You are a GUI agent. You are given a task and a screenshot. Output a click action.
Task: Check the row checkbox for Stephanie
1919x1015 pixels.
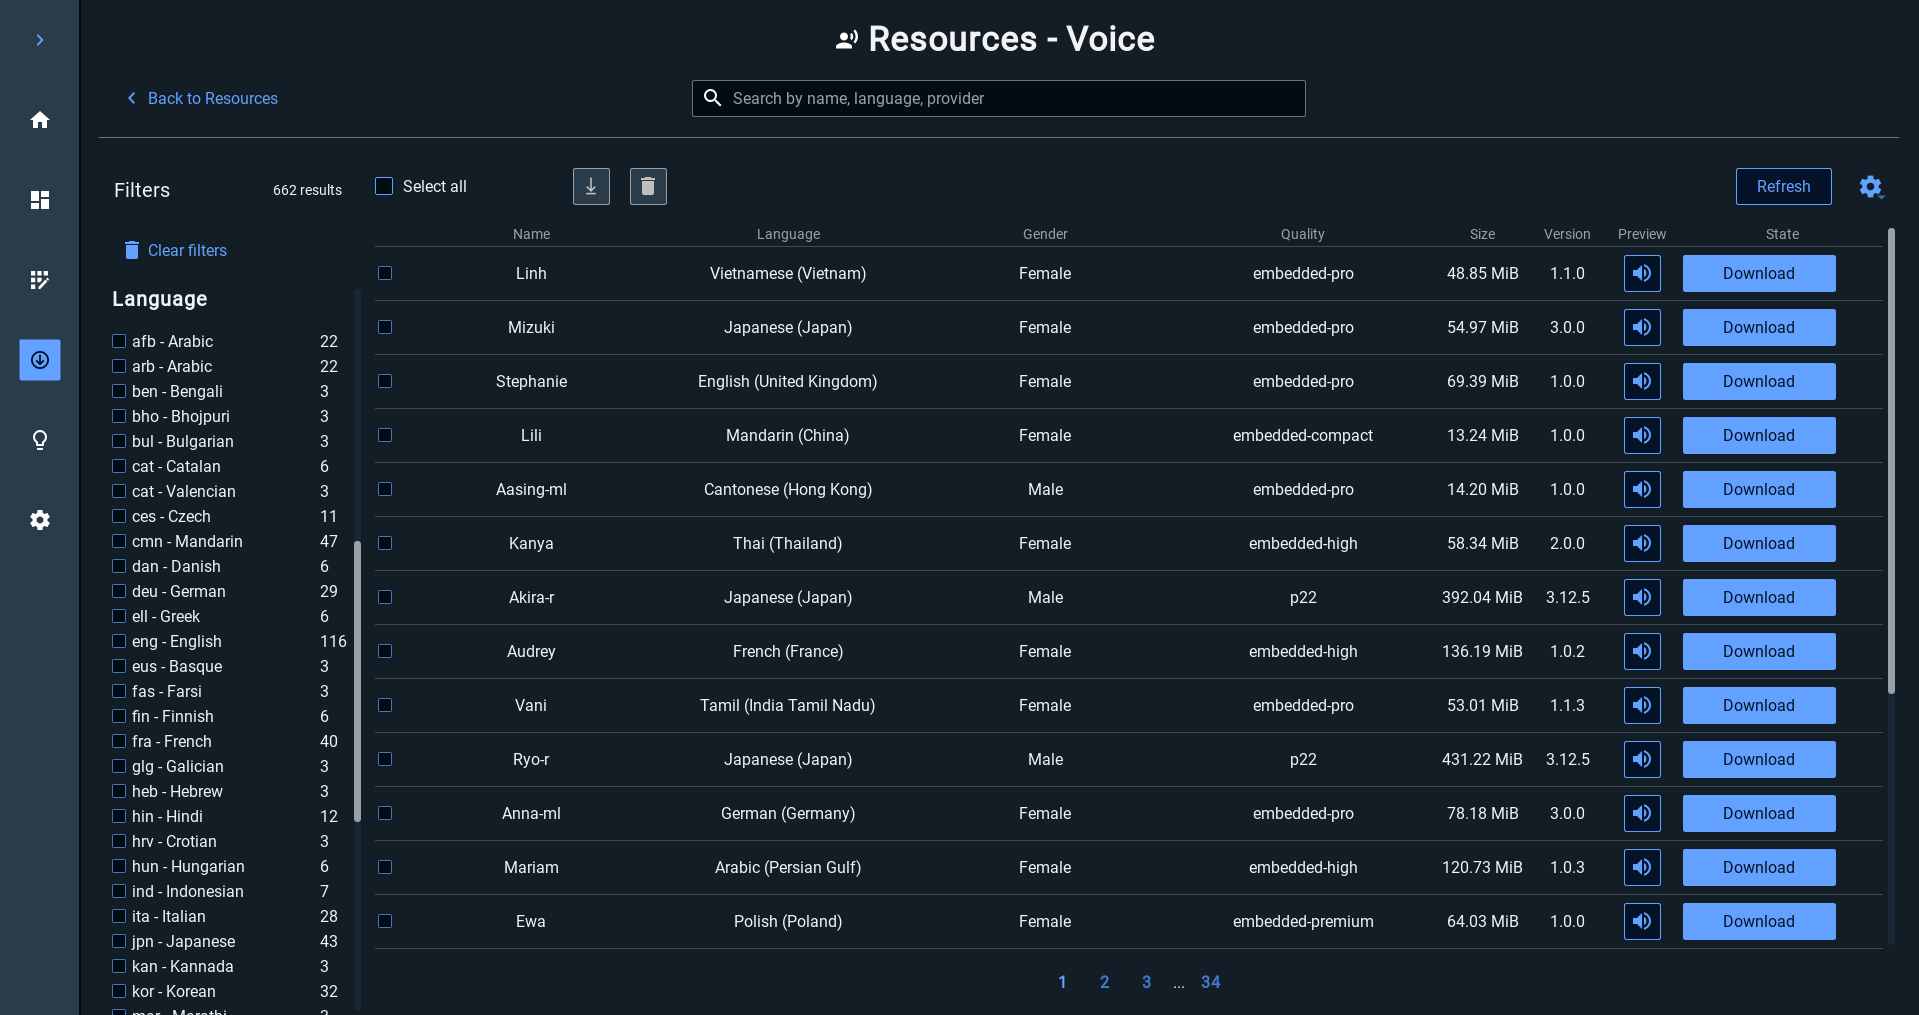385,381
